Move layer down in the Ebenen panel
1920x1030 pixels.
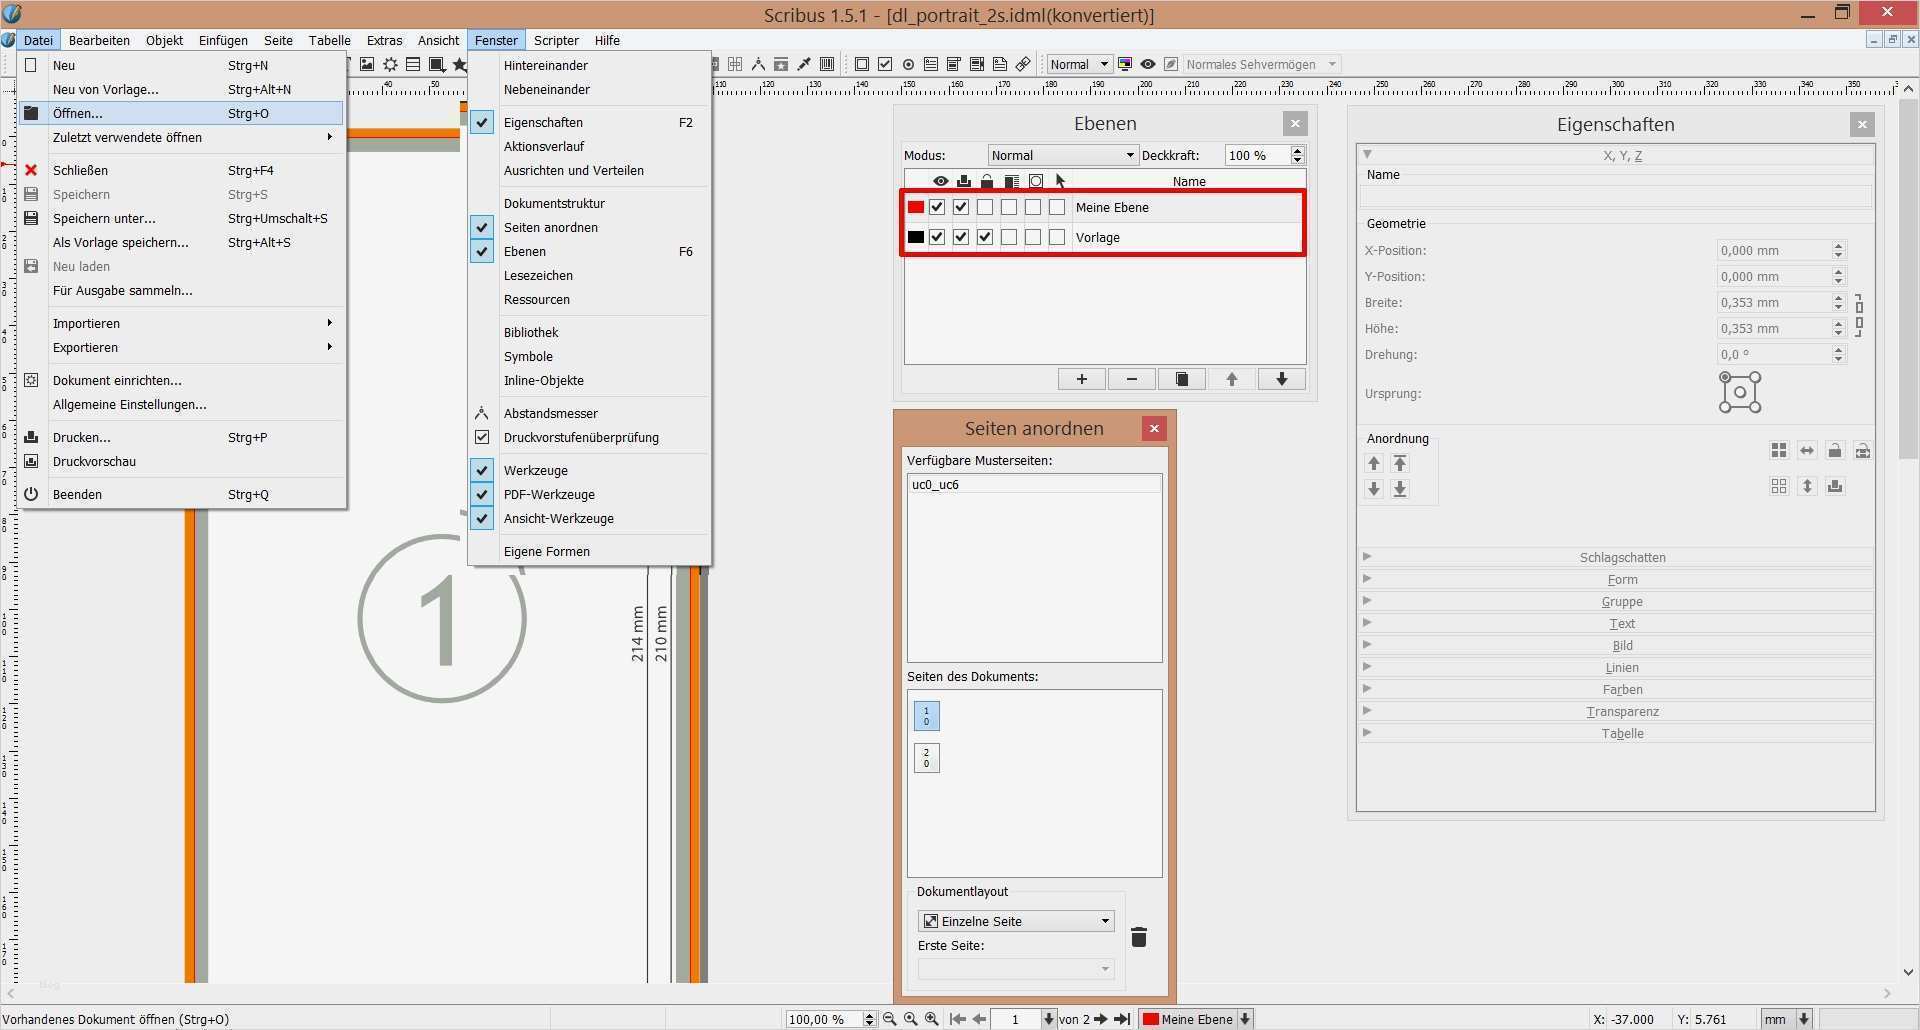[x=1281, y=379]
